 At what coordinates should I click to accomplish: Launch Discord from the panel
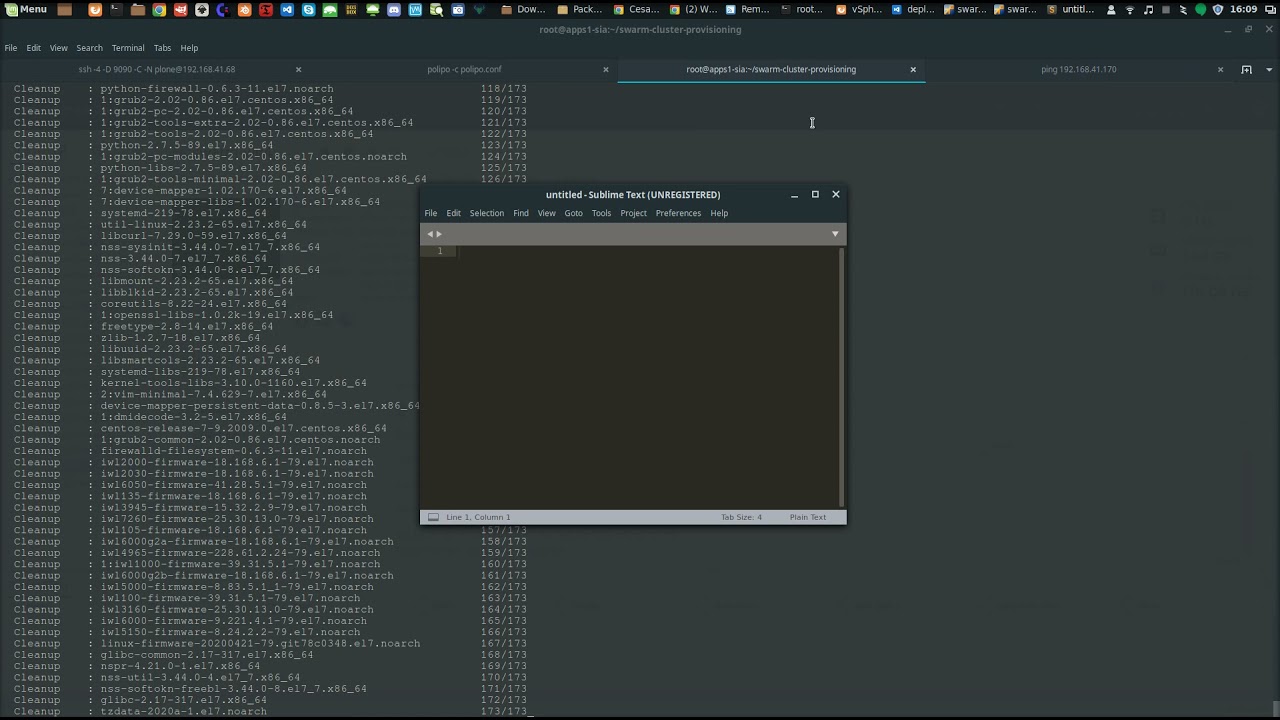[394, 9]
